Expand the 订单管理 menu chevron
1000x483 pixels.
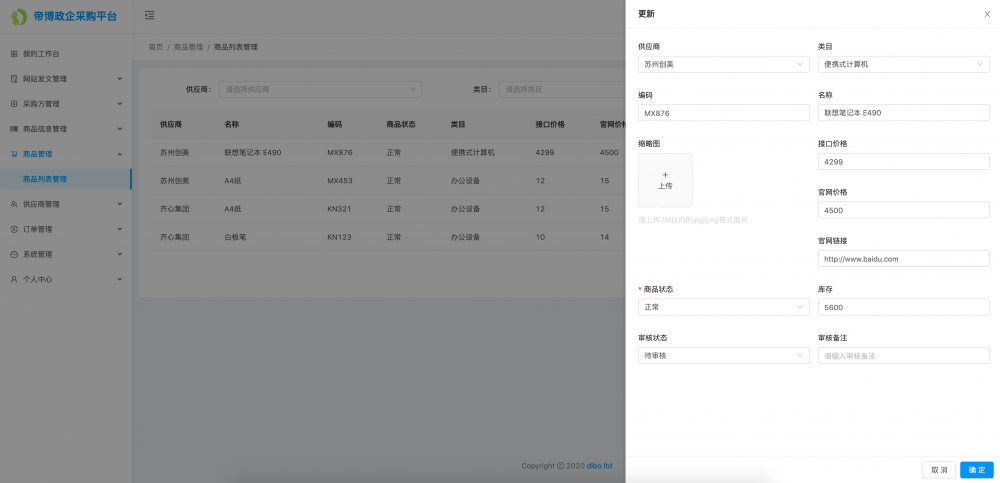pyautogui.click(x=120, y=229)
